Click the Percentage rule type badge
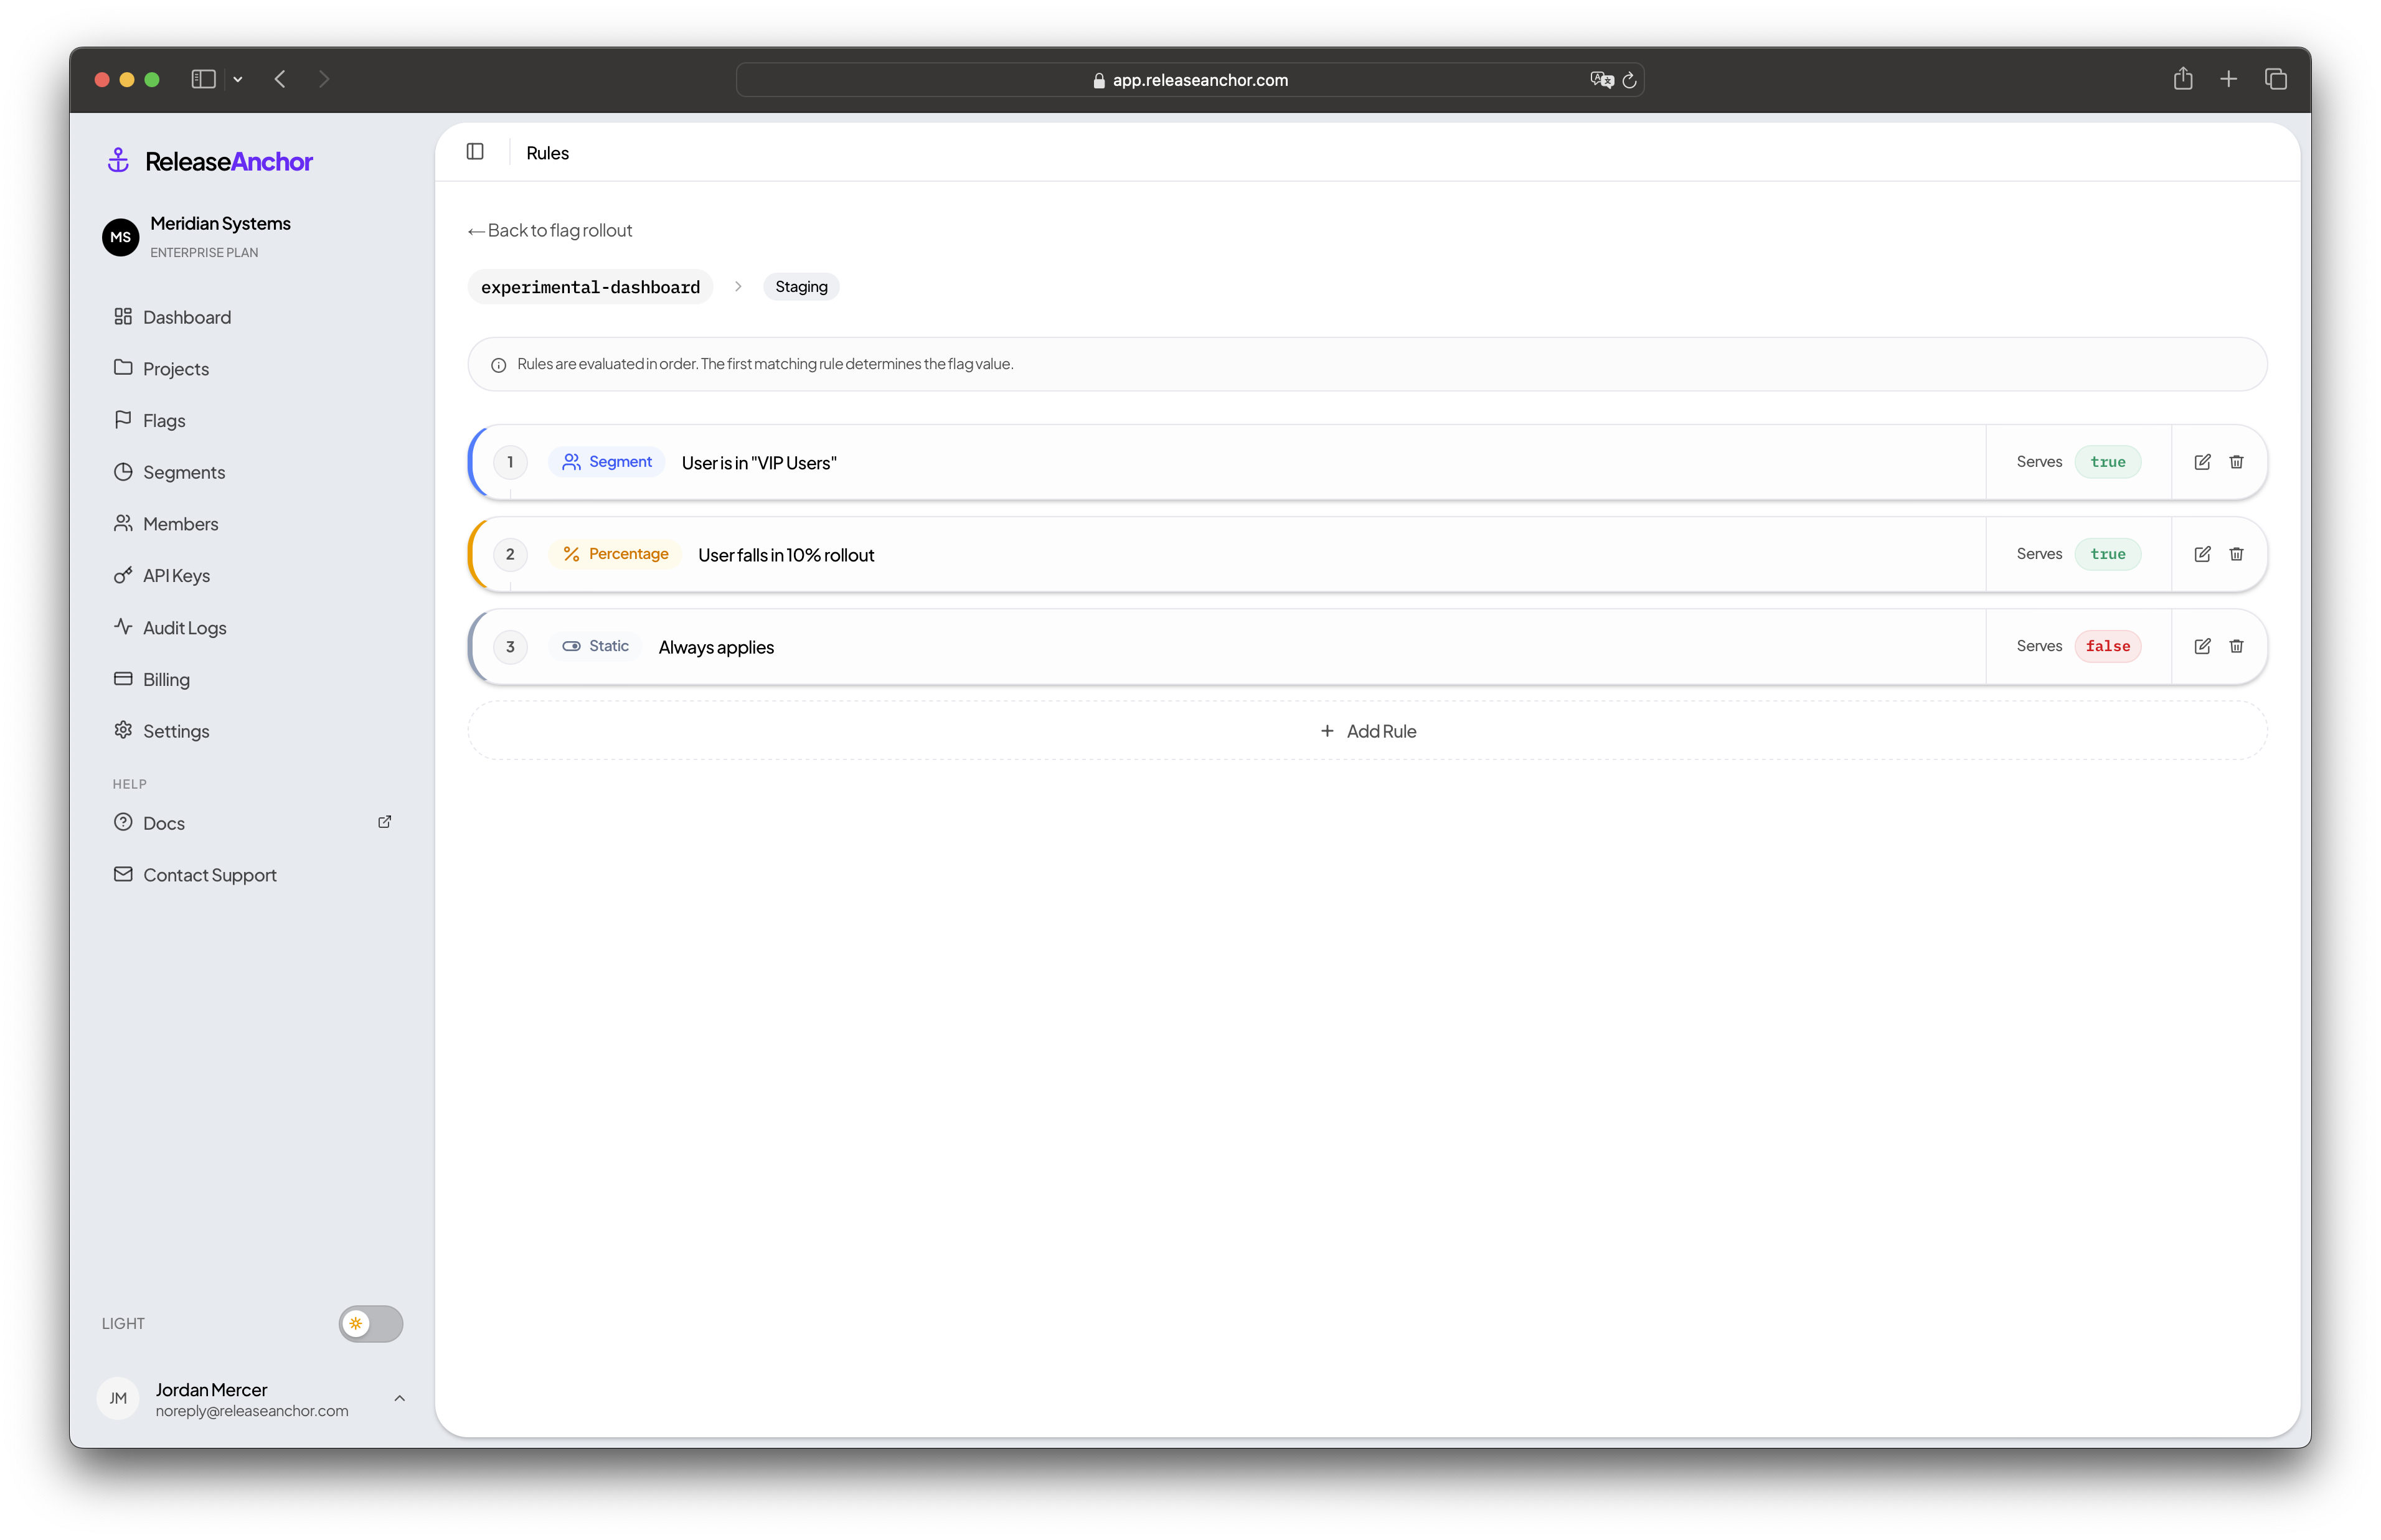This screenshot has height=1540, width=2381. tap(614, 554)
